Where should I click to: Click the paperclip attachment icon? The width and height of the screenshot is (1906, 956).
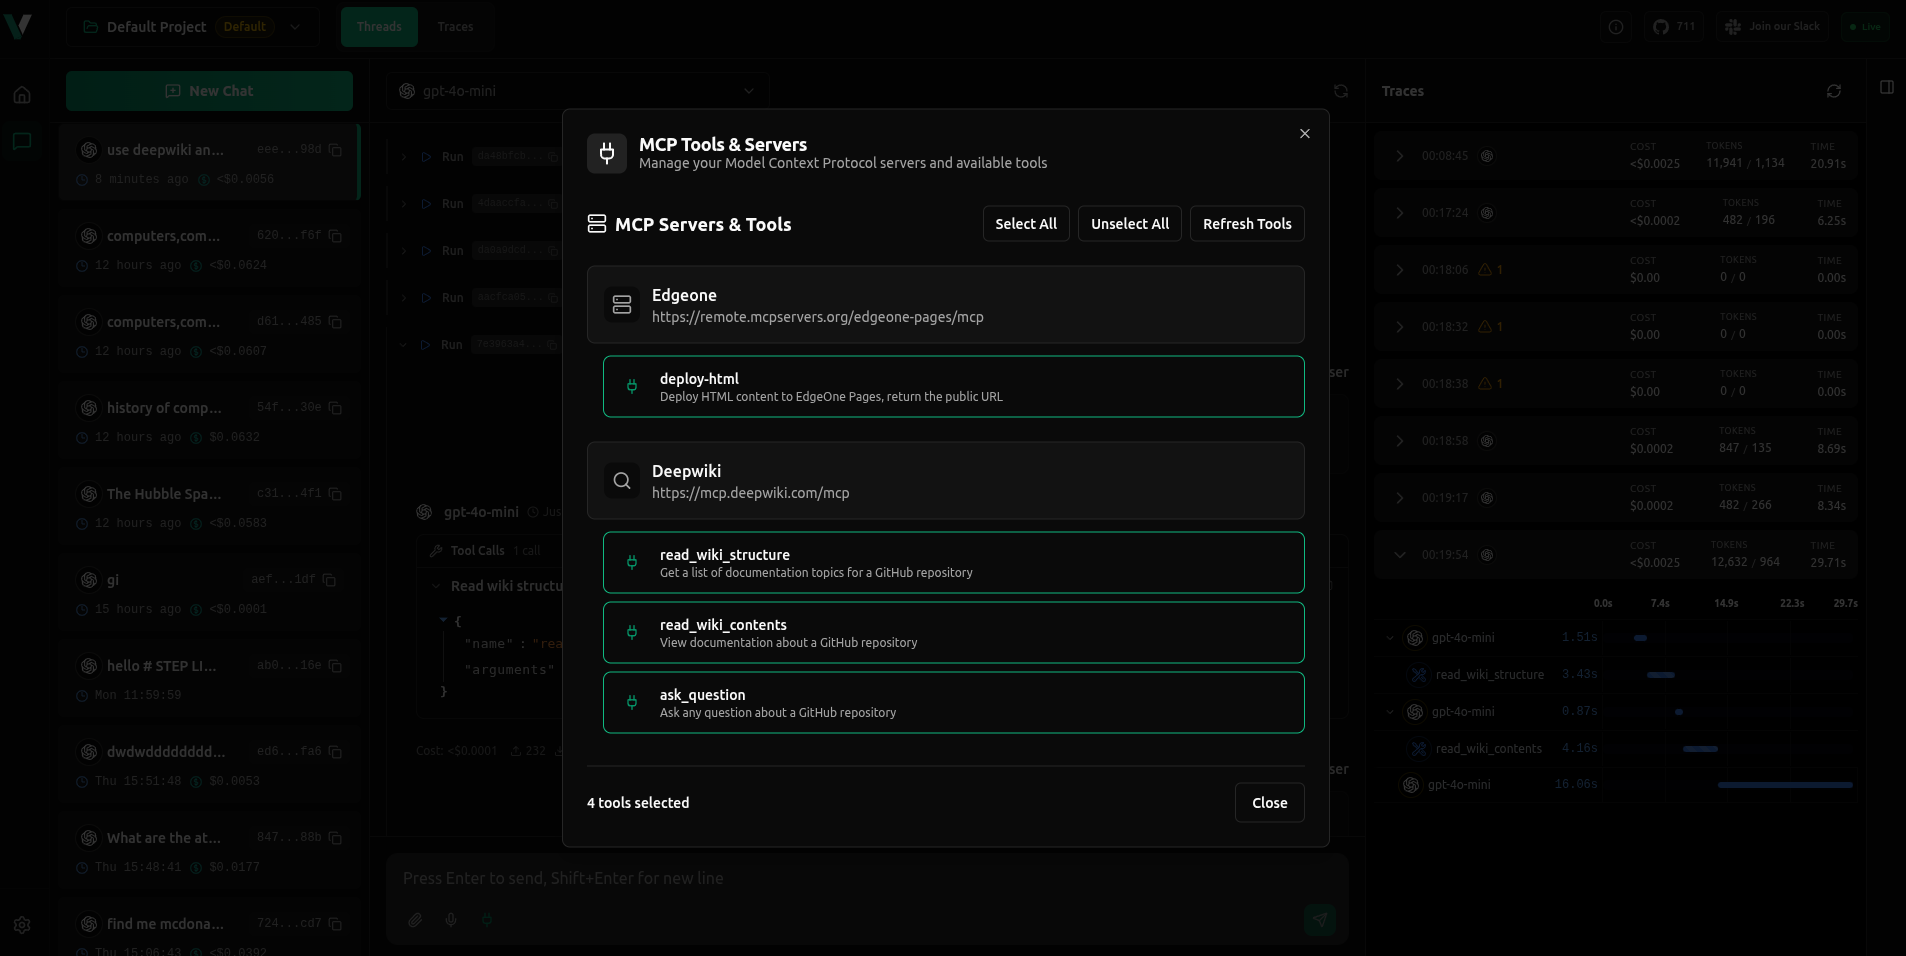pos(414,920)
